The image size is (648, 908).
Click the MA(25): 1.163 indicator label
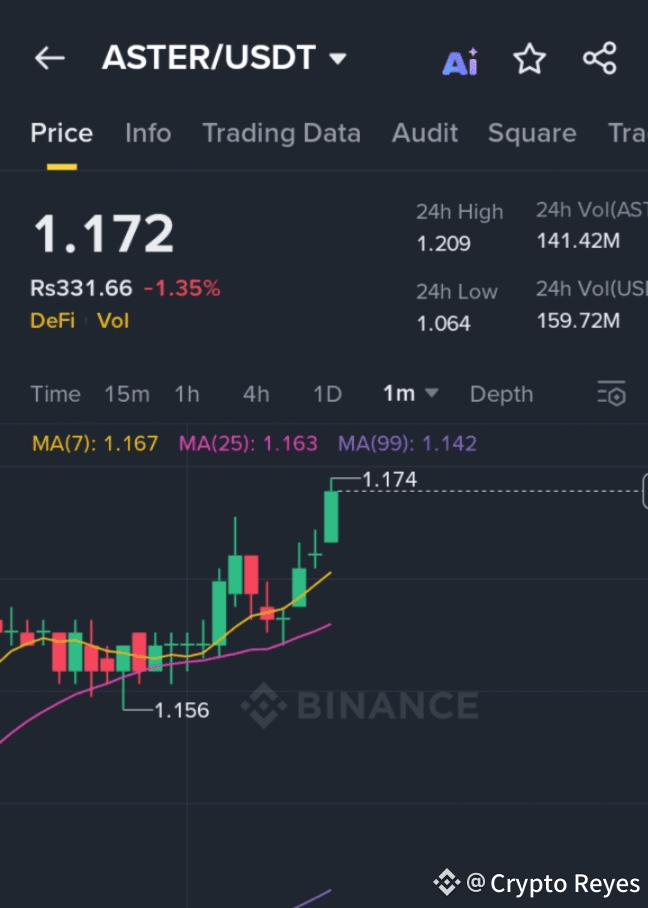[248, 444]
